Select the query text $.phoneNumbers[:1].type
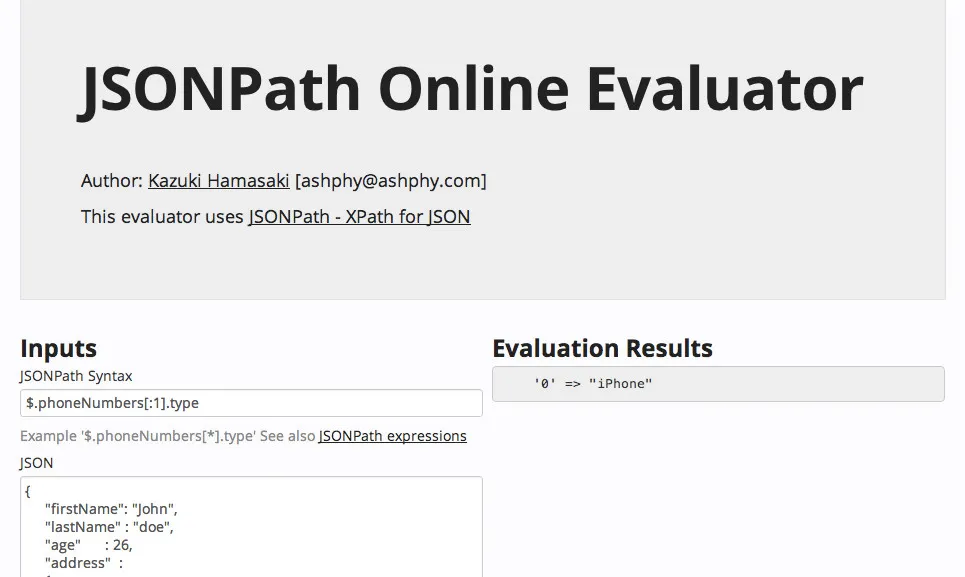Image resolution: width=965 pixels, height=577 pixels. pyautogui.click(x=110, y=403)
